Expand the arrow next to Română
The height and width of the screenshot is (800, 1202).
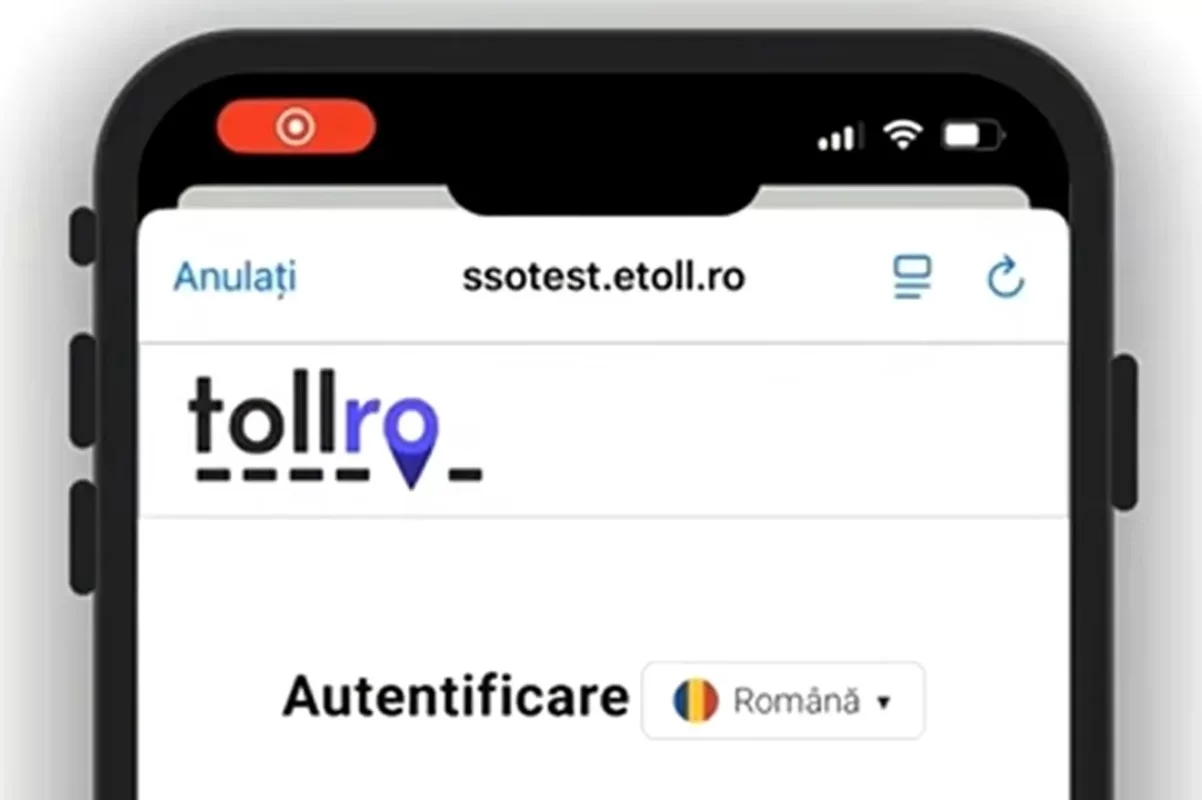pos(883,703)
